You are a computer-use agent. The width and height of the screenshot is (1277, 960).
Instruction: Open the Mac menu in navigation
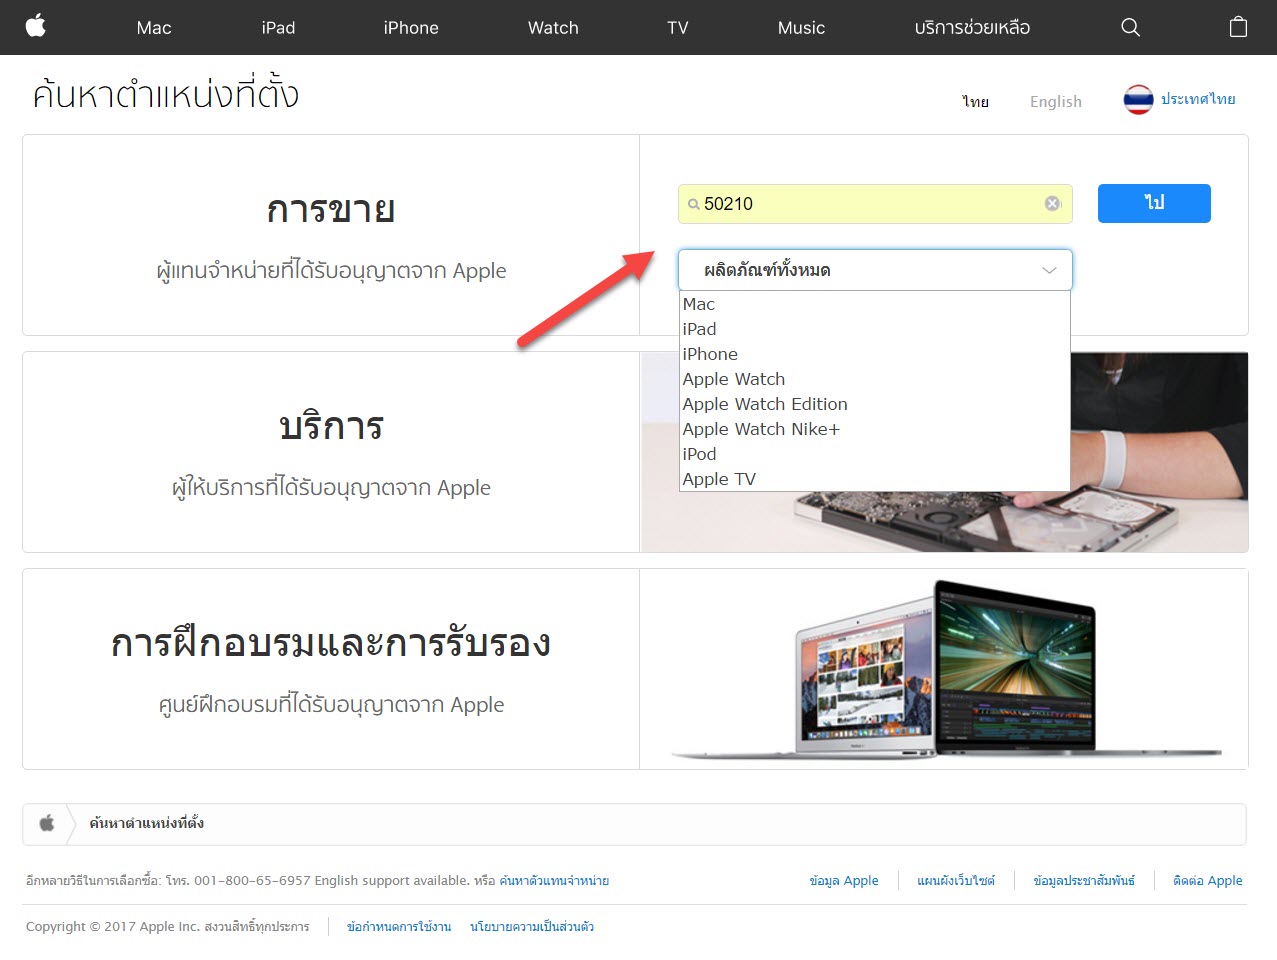[x=154, y=28]
